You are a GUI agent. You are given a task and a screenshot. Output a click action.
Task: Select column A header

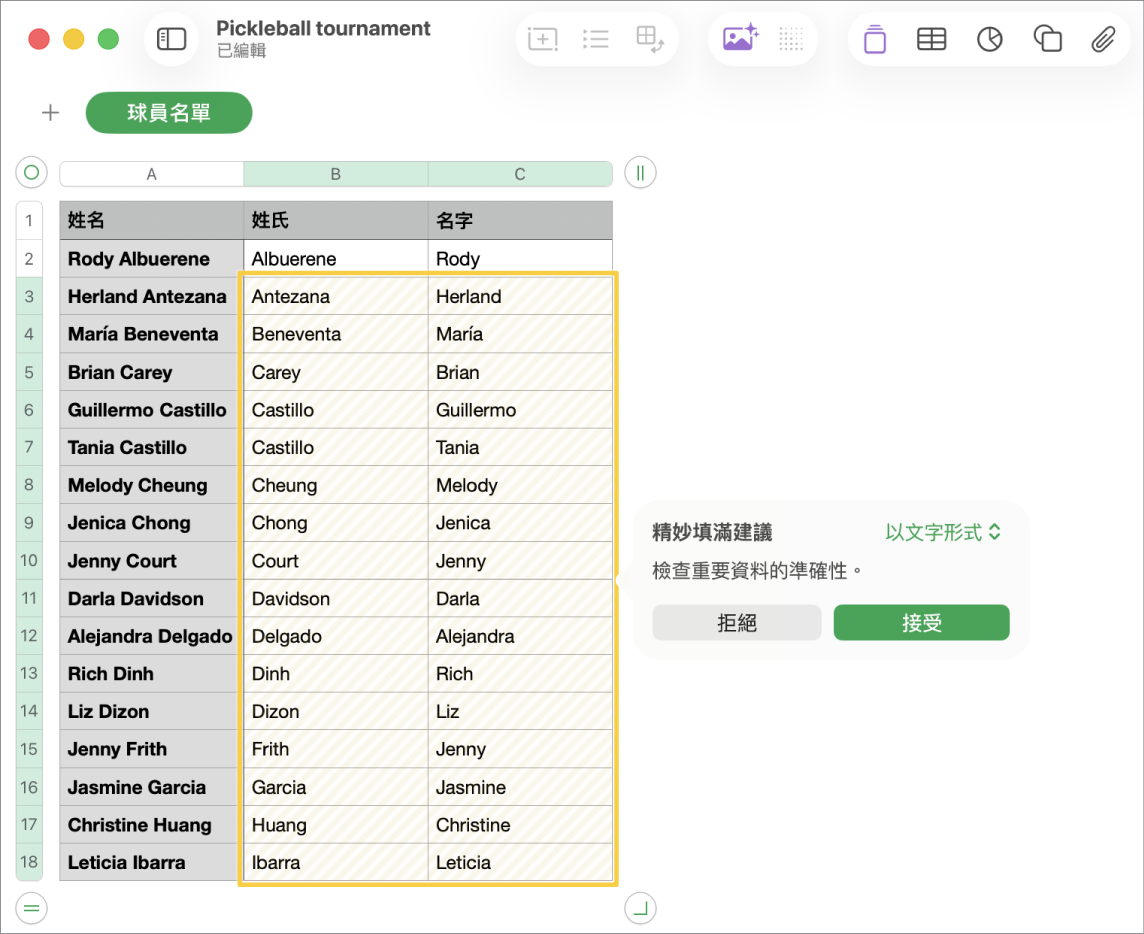tap(151, 174)
